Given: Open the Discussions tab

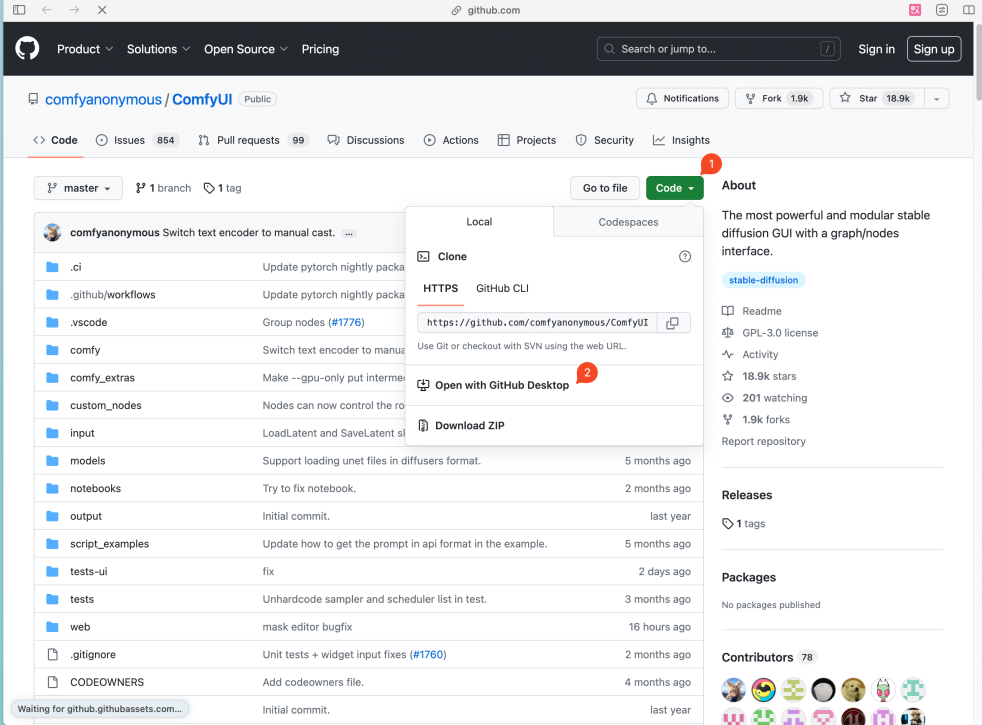Looking at the screenshot, I should click(366, 140).
